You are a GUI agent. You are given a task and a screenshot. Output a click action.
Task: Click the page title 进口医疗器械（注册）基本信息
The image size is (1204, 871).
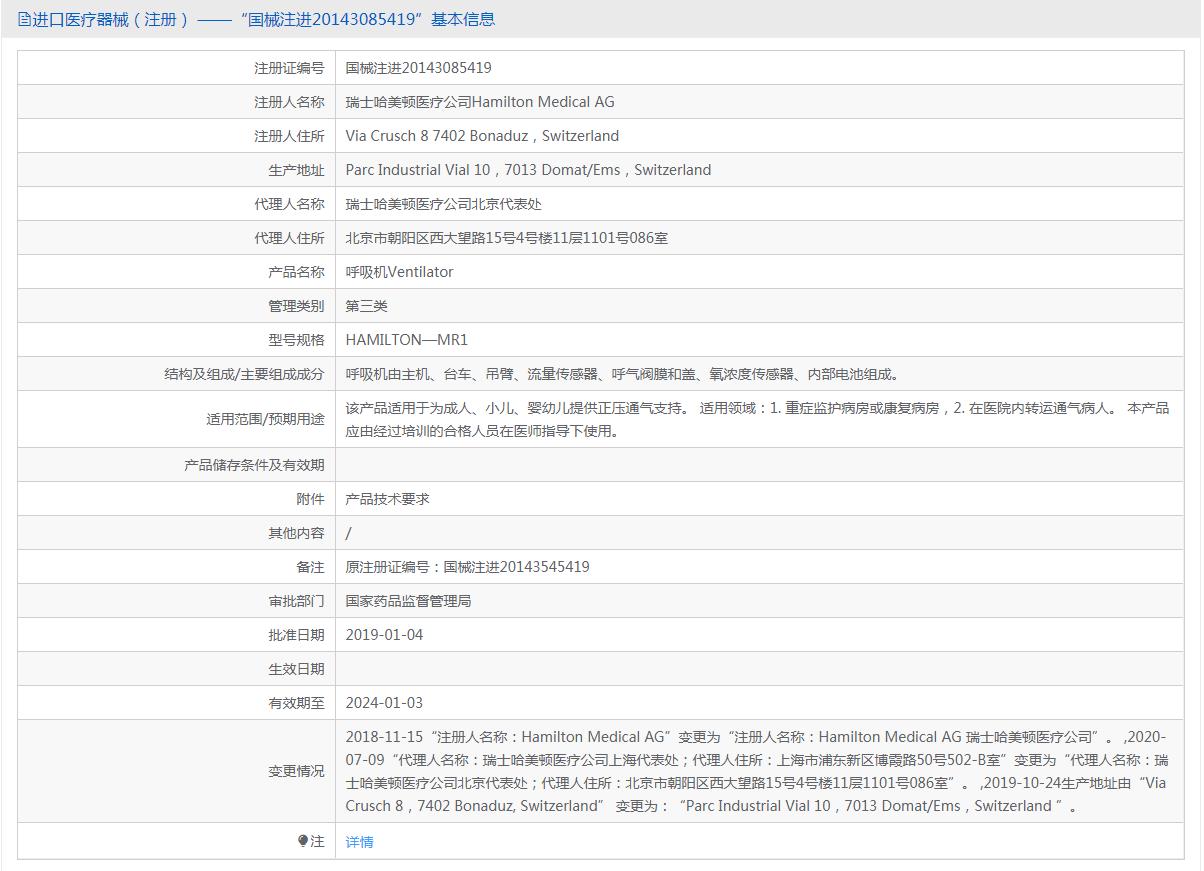coord(264,19)
